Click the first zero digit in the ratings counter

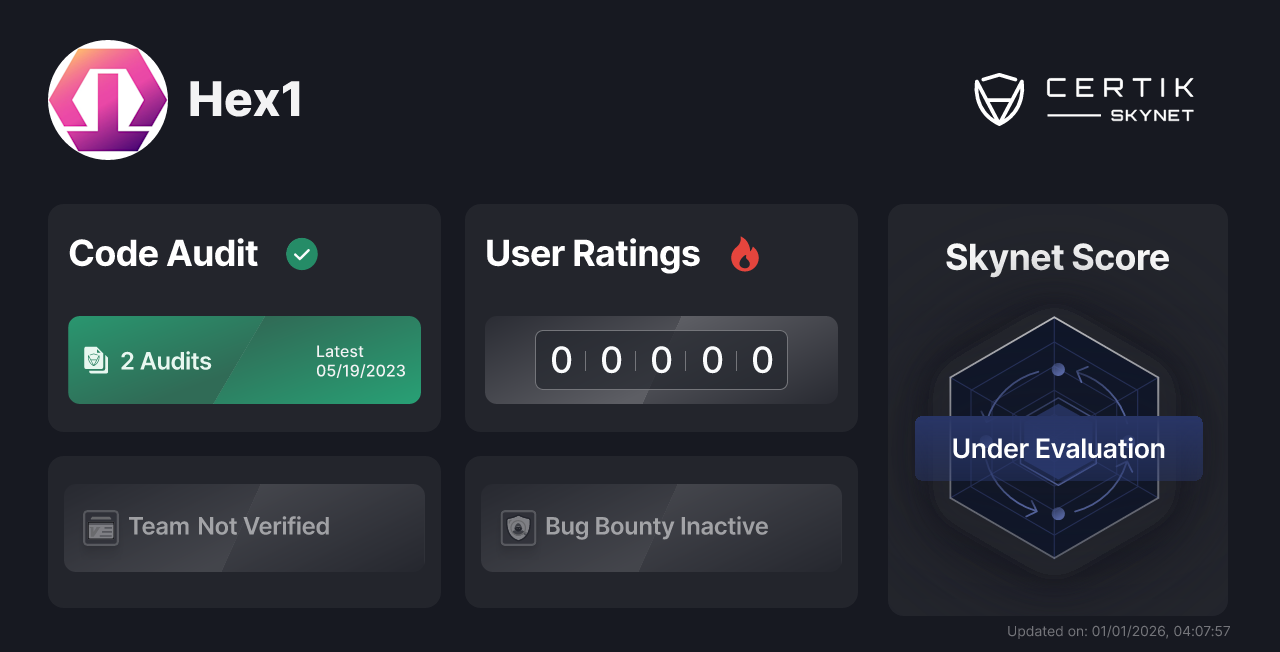pos(561,360)
